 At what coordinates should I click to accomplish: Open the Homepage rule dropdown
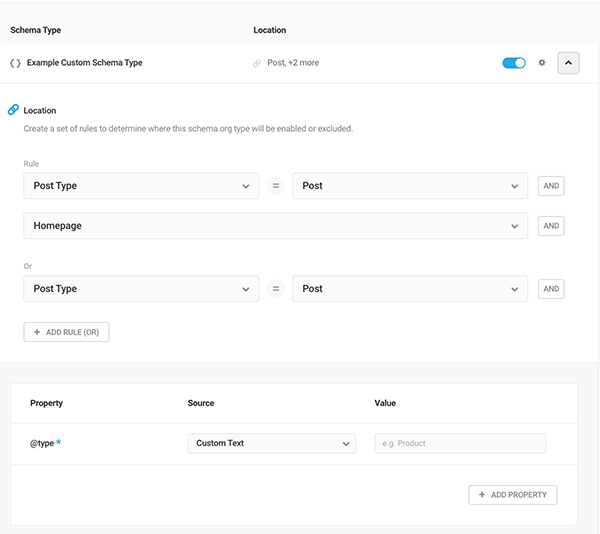tap(275, 226)
